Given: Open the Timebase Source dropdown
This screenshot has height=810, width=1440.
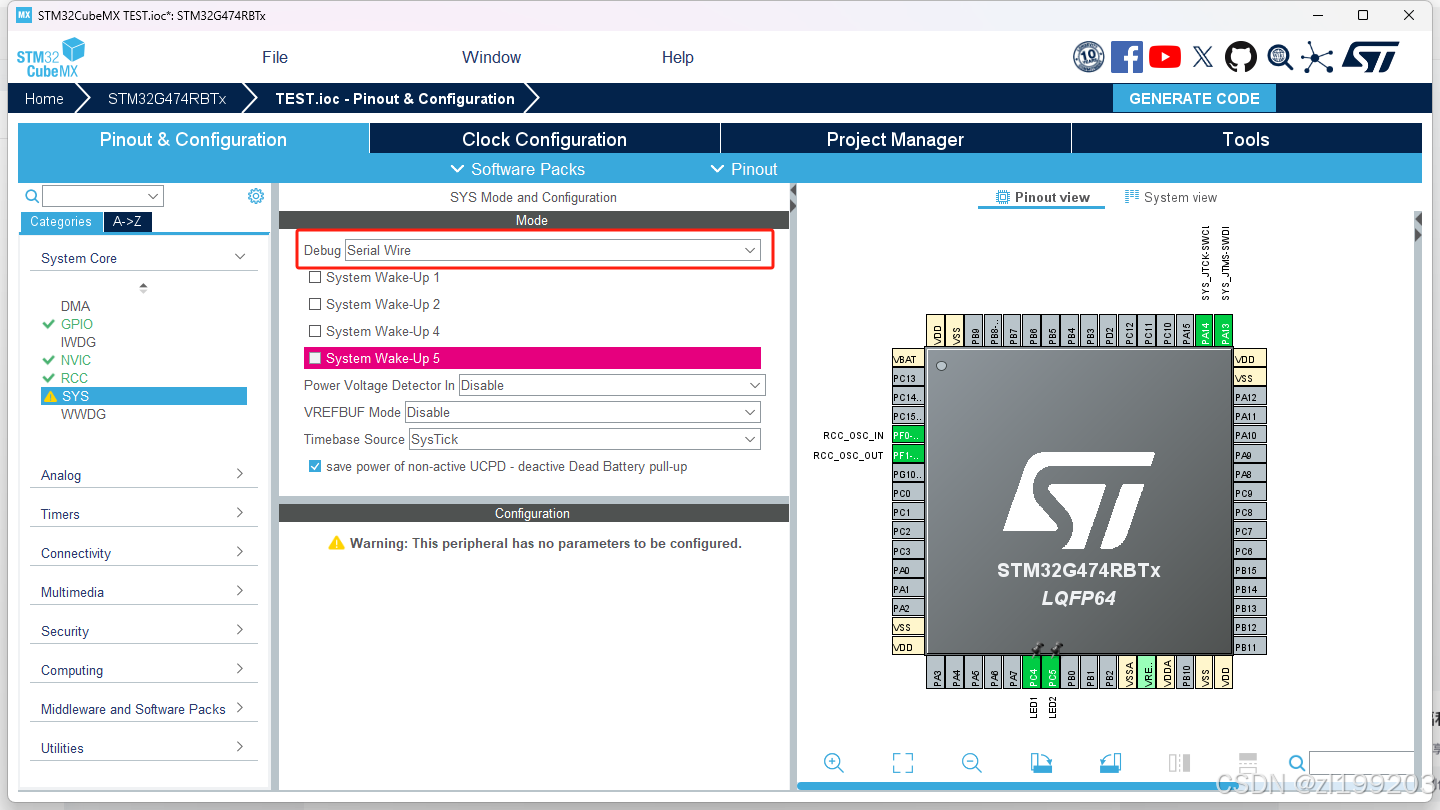Looking at the screenshot, I should pyautogui.click(x=585, y=439).
